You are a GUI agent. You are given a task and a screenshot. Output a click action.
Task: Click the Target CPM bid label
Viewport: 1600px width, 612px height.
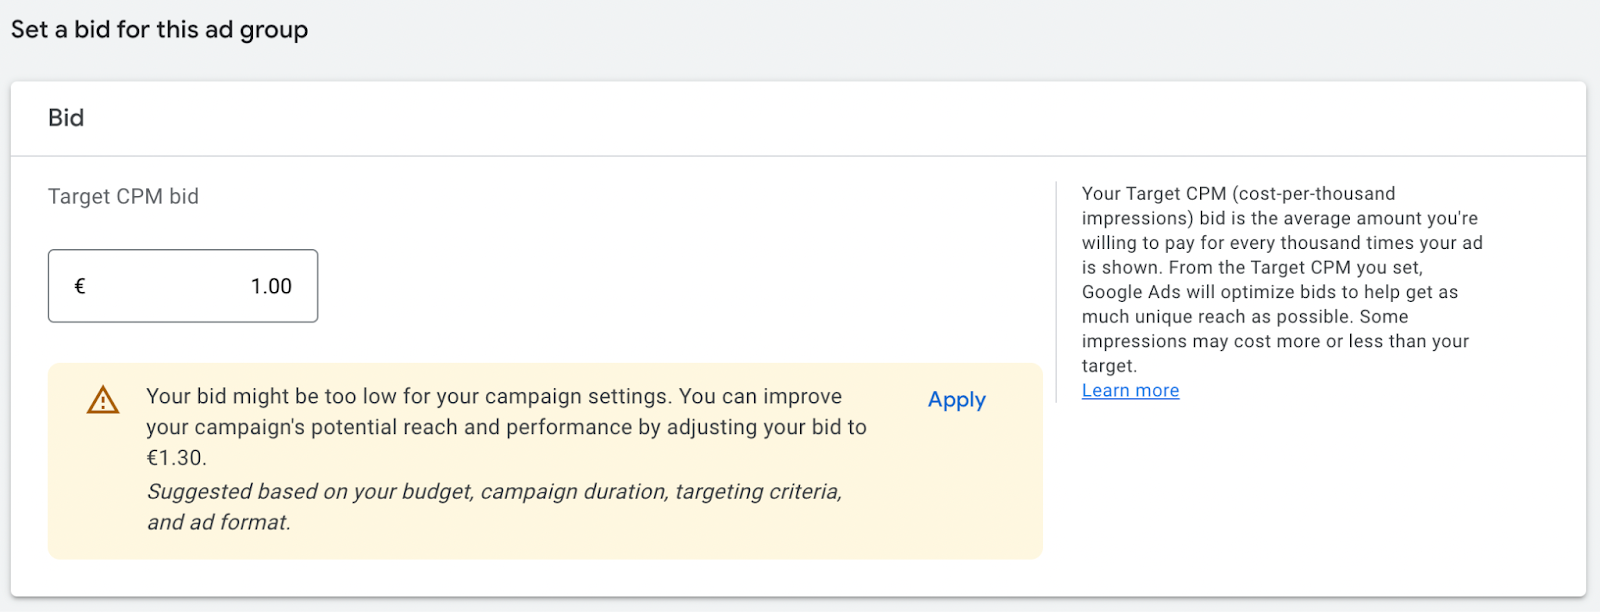123,196
